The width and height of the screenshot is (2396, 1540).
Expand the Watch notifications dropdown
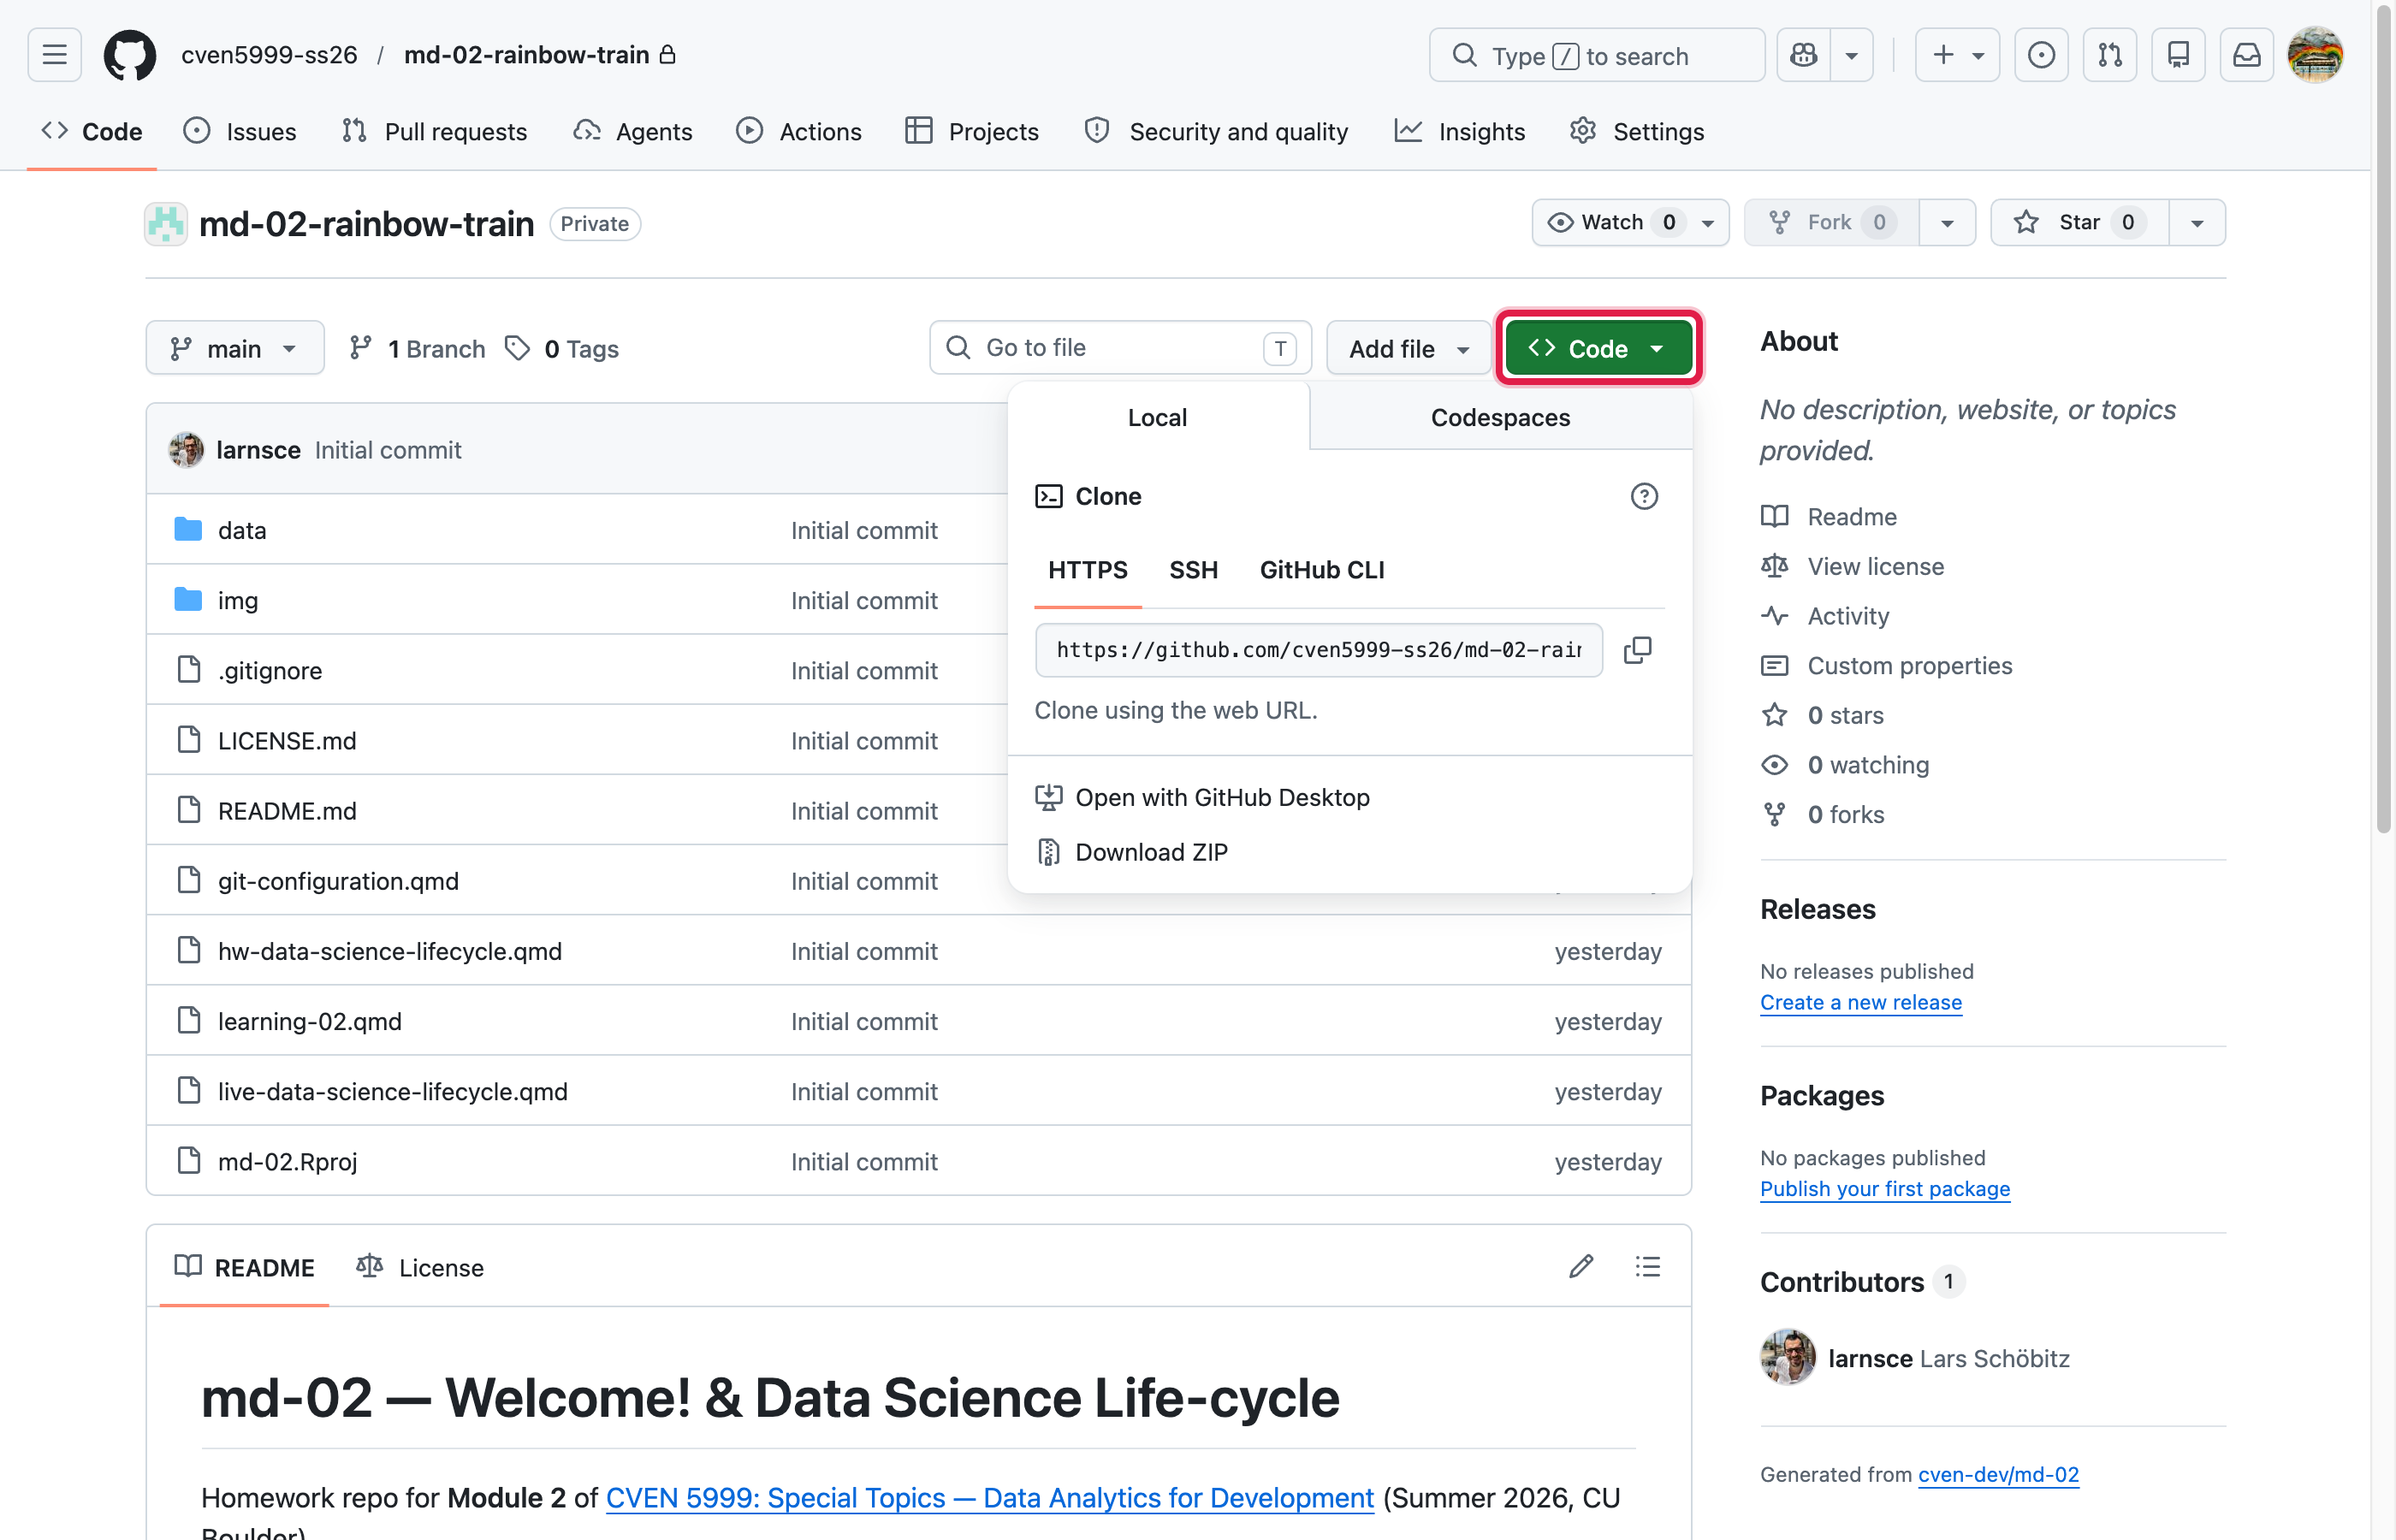1630,222
